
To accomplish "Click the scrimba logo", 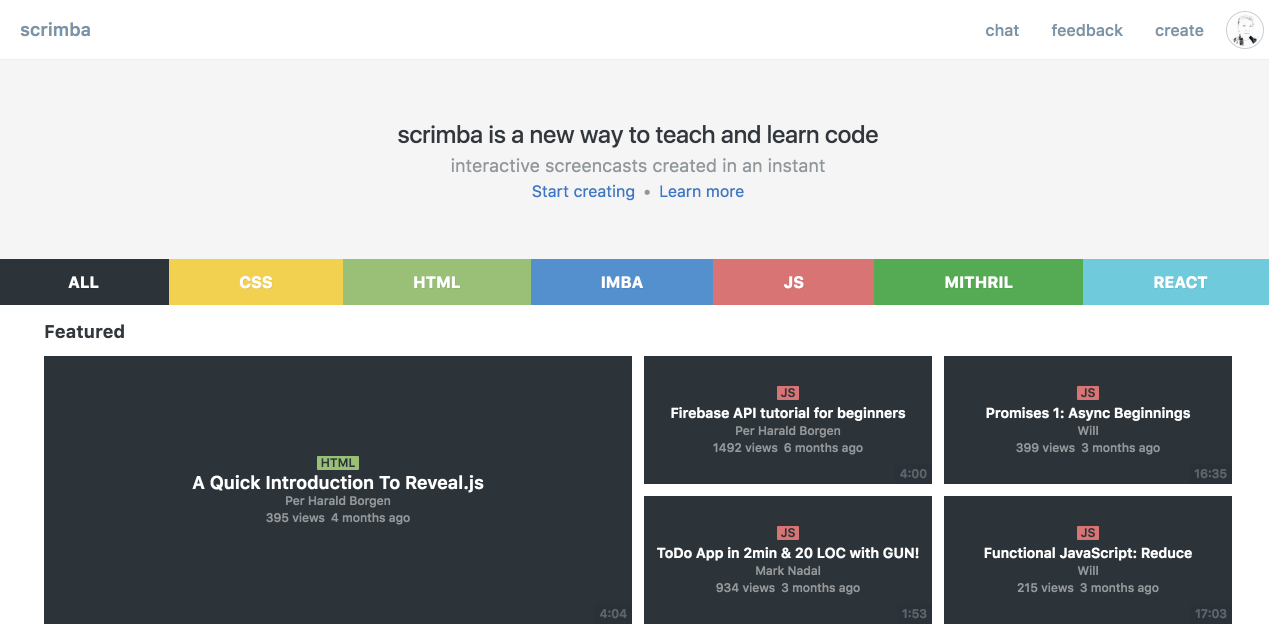I will click(x=56, y=29).
